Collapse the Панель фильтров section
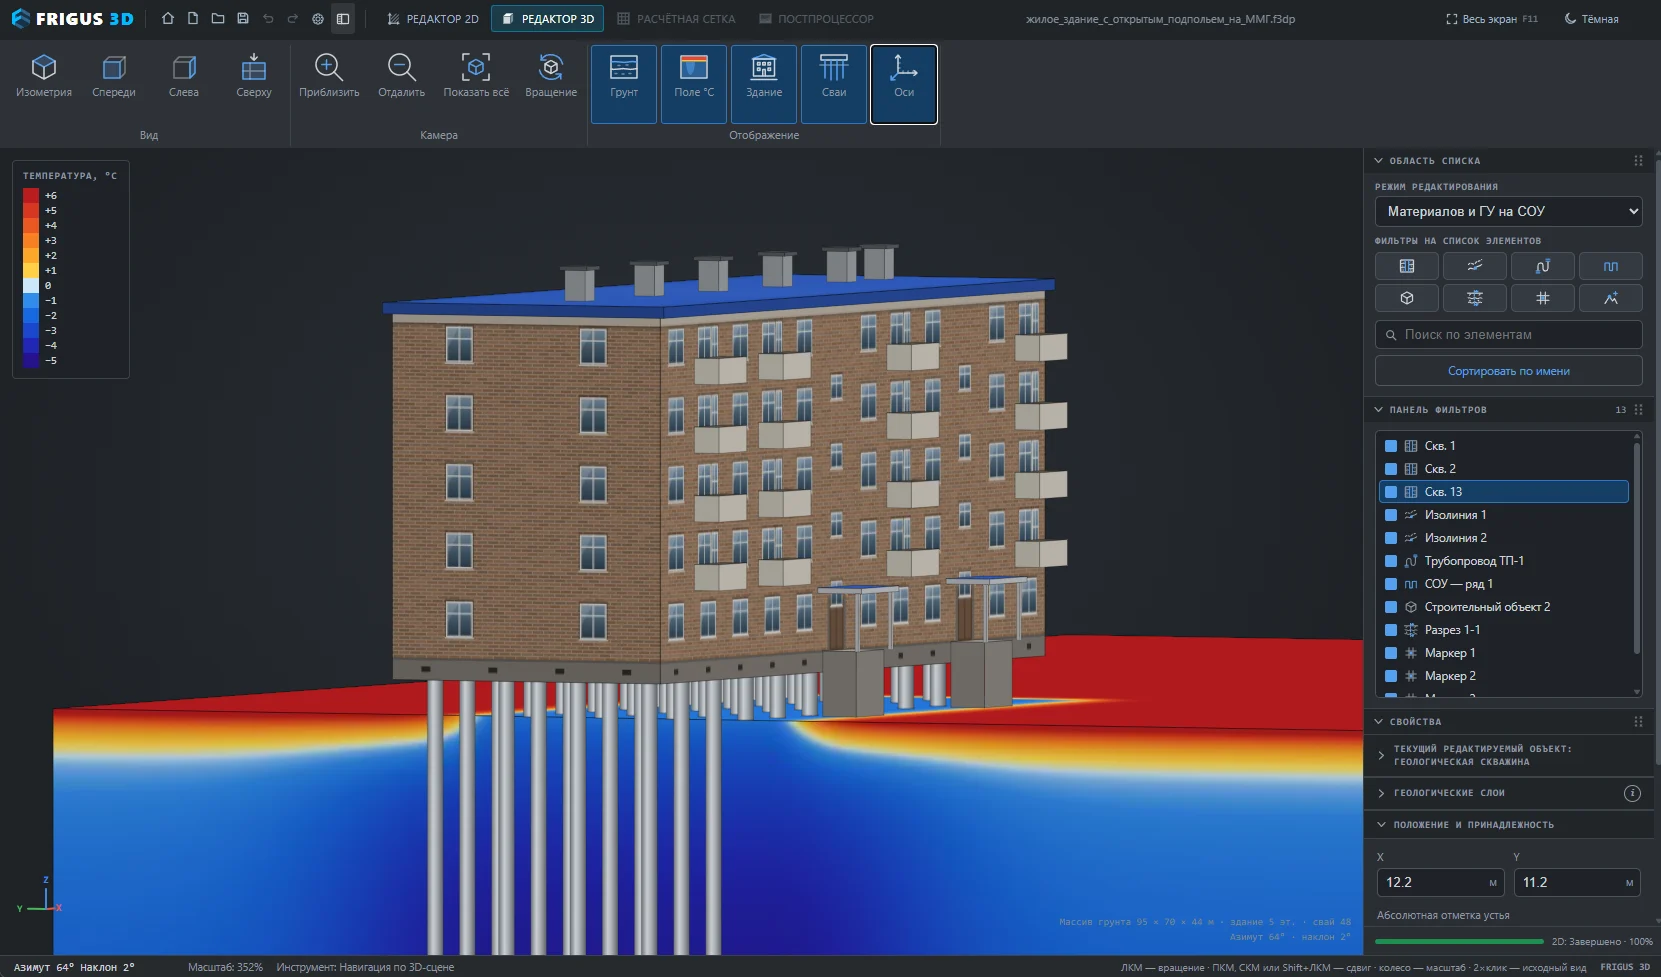The height and width of the screenshot is (977, 1661). coord(1509,410)
